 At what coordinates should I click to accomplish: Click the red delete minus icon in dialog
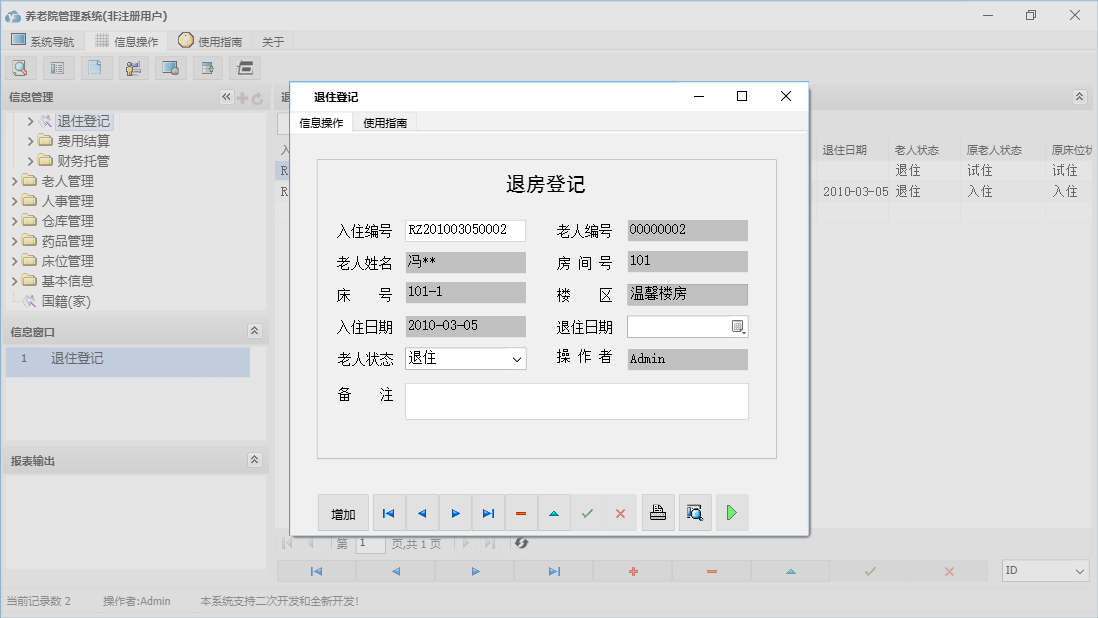tap(520, 512)
